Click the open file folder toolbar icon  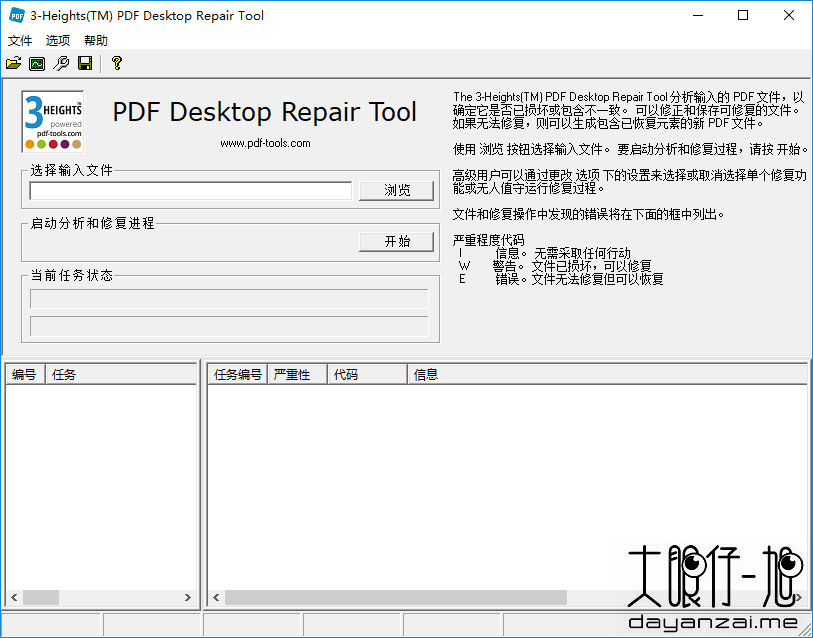(13, 63)
